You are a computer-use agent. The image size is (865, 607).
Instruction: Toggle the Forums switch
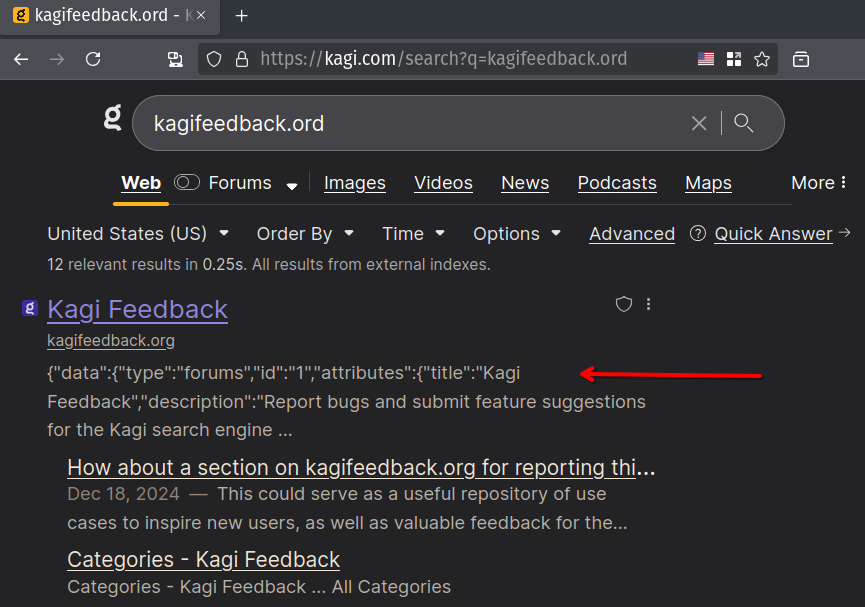187,182
